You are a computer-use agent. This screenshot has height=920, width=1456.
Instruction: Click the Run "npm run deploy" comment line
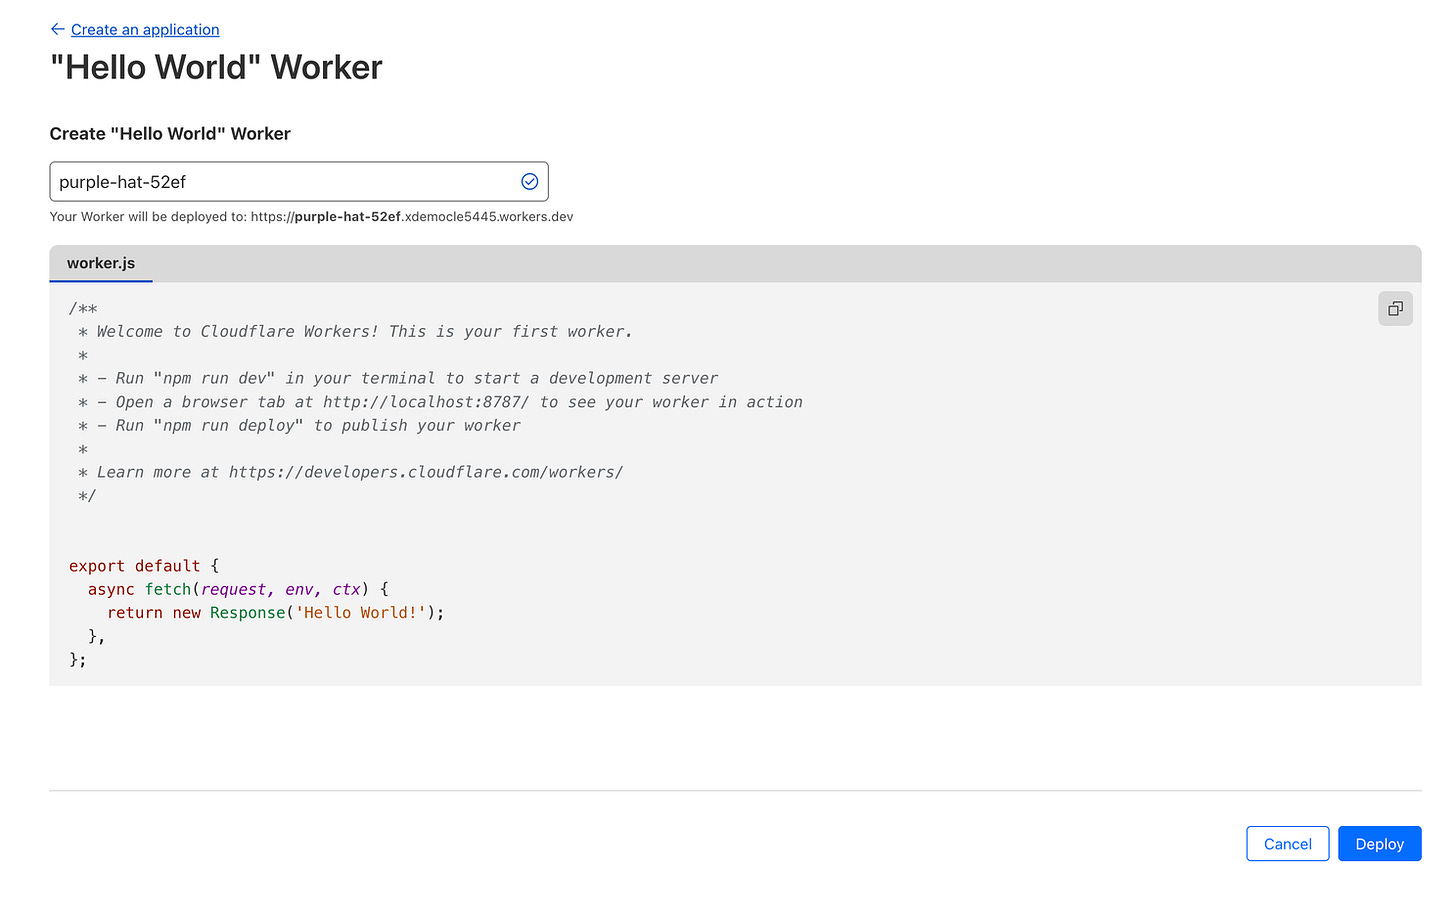[299, 425]
